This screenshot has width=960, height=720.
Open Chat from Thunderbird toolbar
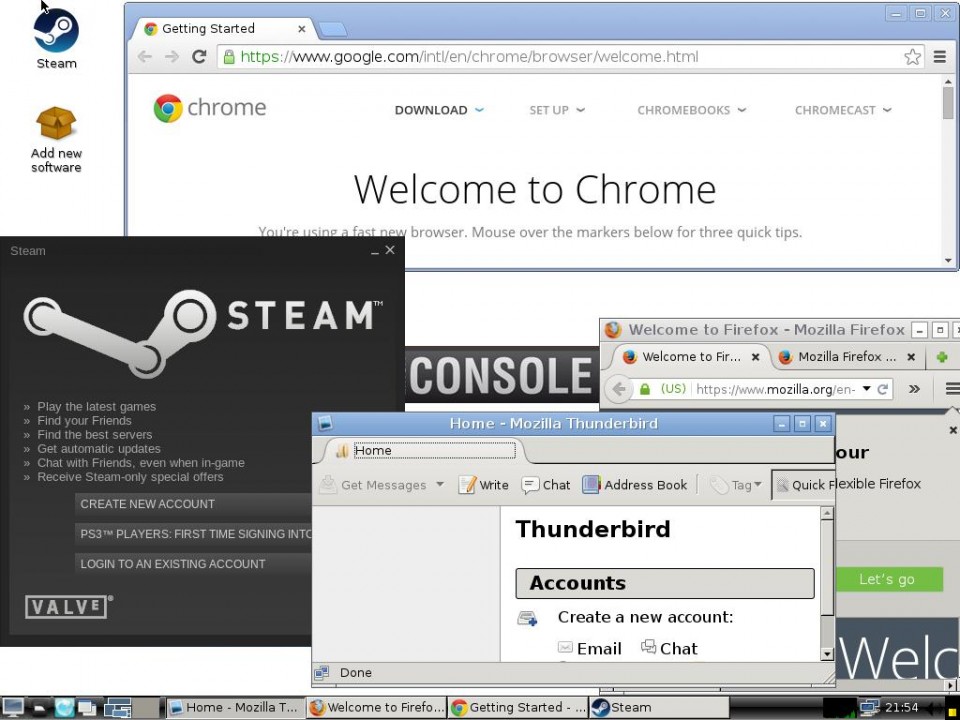[x=546, y=485]
